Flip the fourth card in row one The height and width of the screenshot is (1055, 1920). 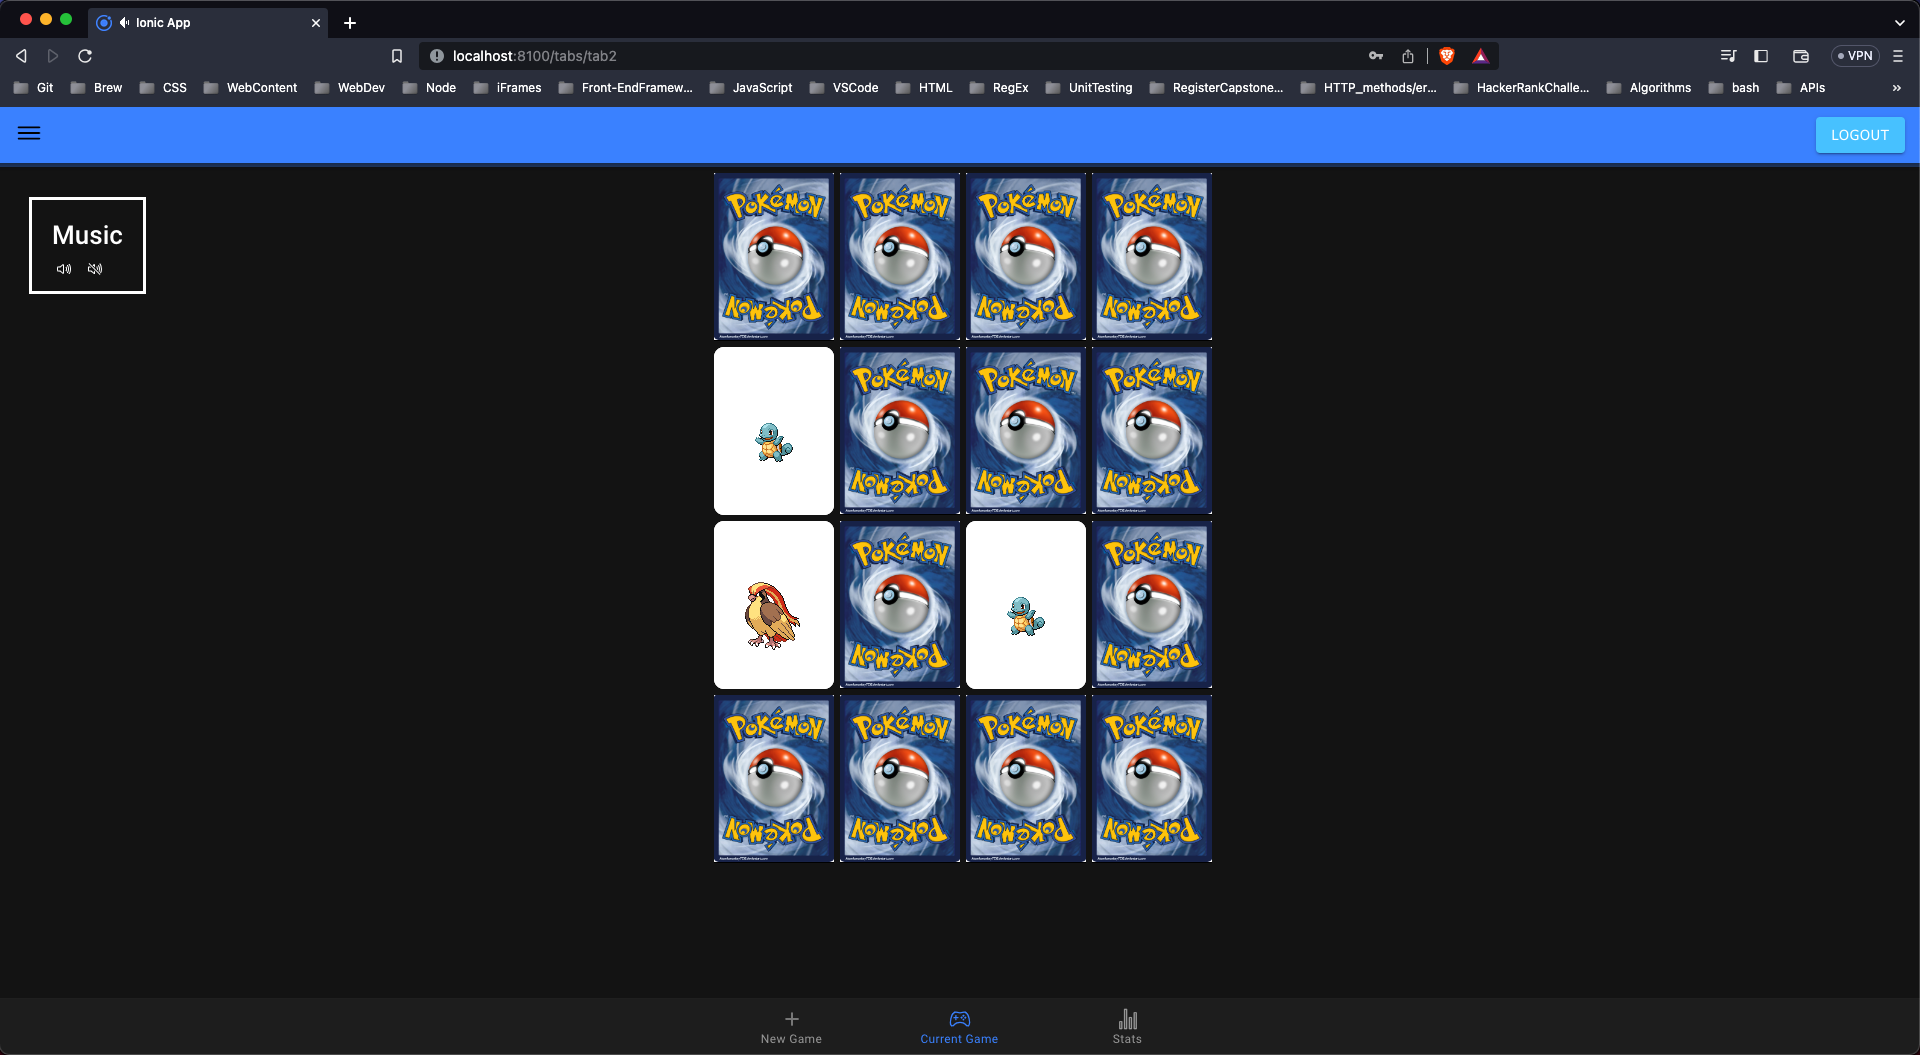tap(1152, 256)
